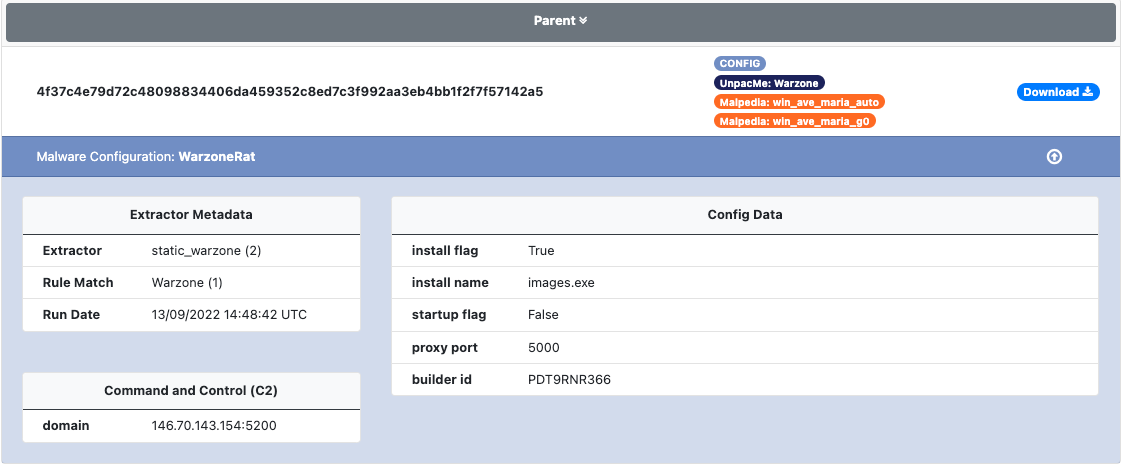
Task: Open Malpedia: win_ave_maria_g0 tag
Action: pos(794,121)
